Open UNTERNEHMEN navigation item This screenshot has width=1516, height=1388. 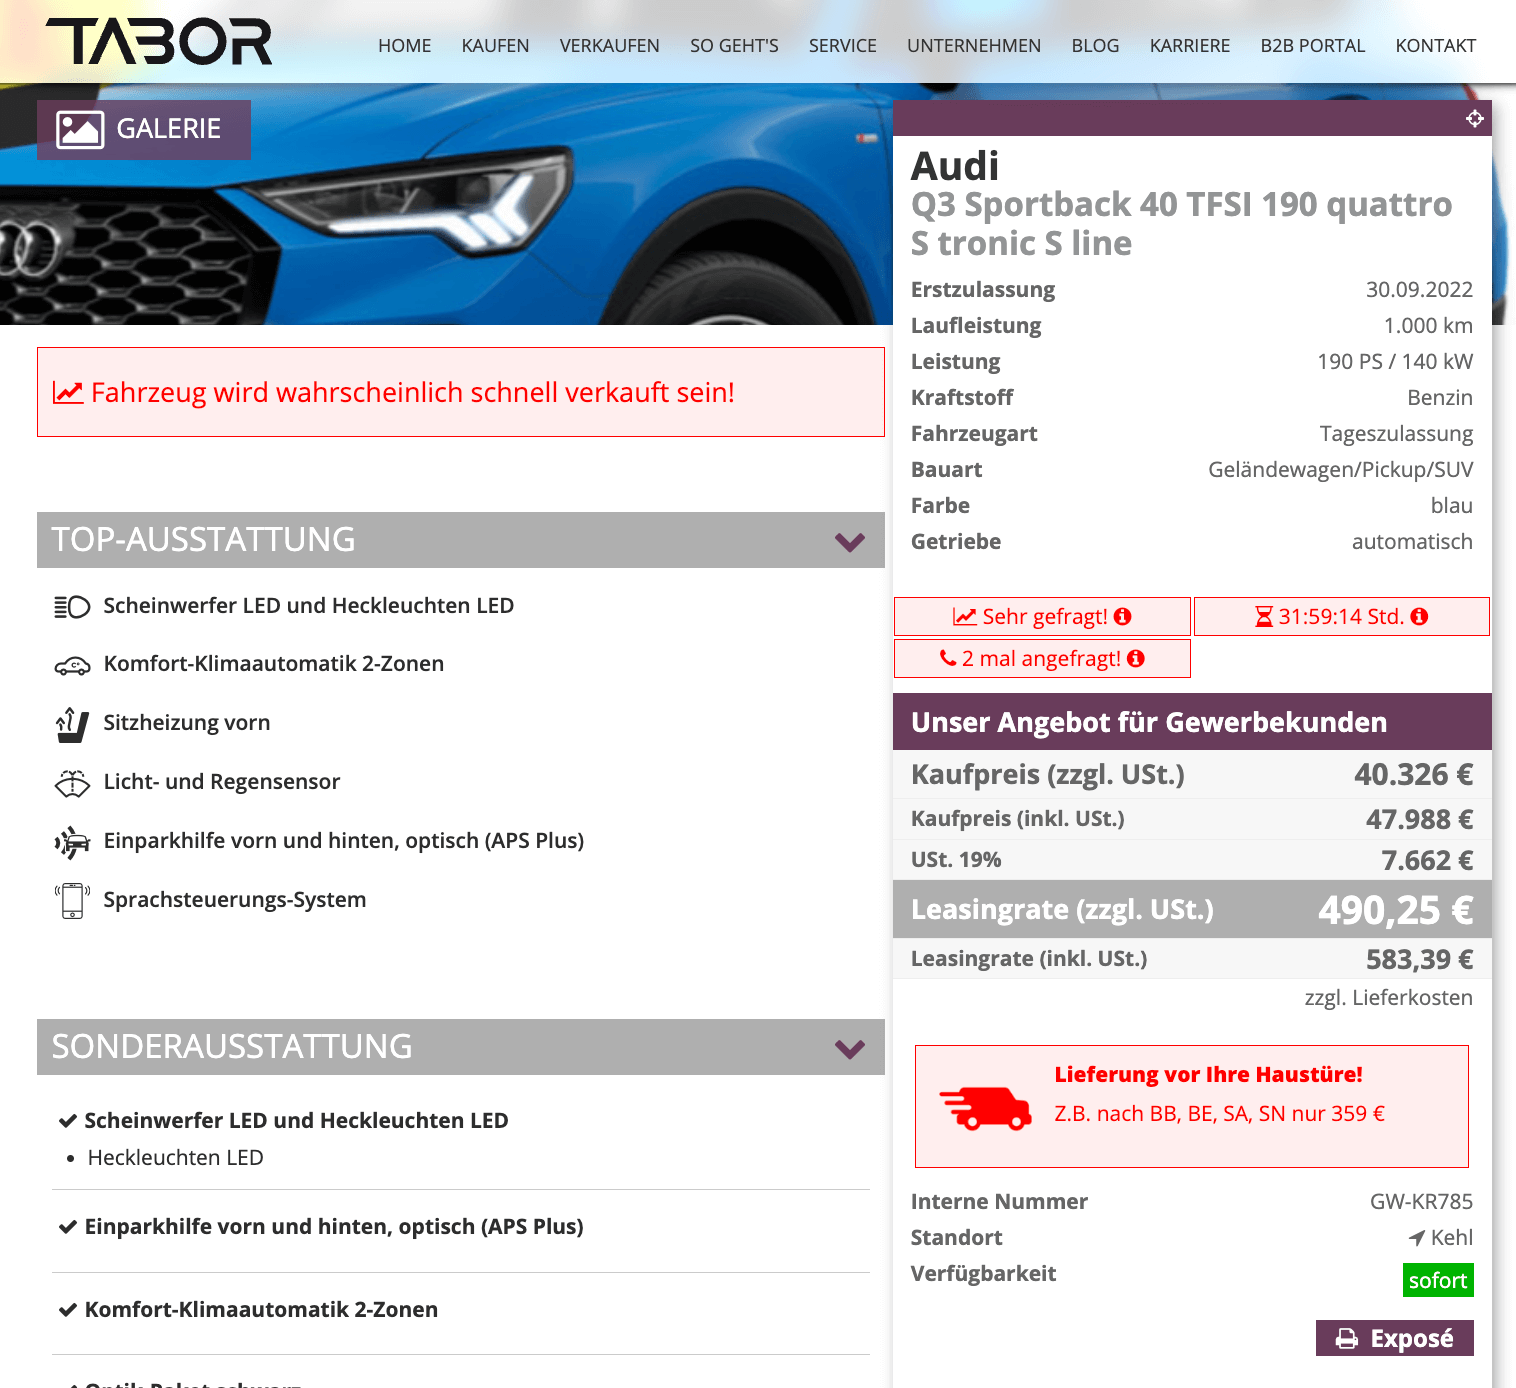click(974, 46)
